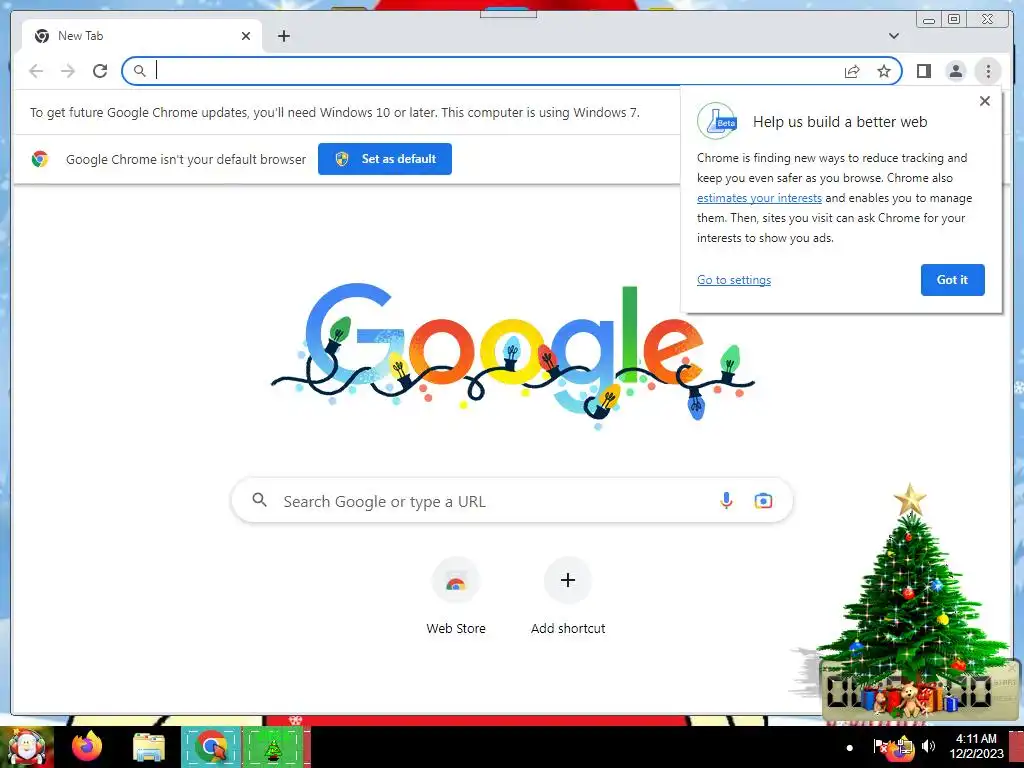The height and width of the screenshot is (768, 1024).
Task: Open Christmas tree app in taskbar
Action: [274, 747]
